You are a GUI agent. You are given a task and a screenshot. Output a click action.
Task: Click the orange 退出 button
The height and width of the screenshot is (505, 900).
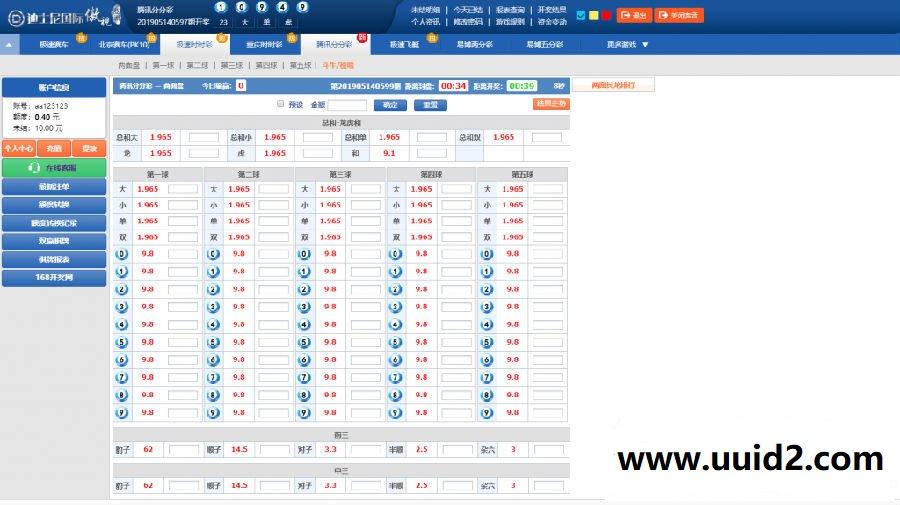(x=634, y=15)
